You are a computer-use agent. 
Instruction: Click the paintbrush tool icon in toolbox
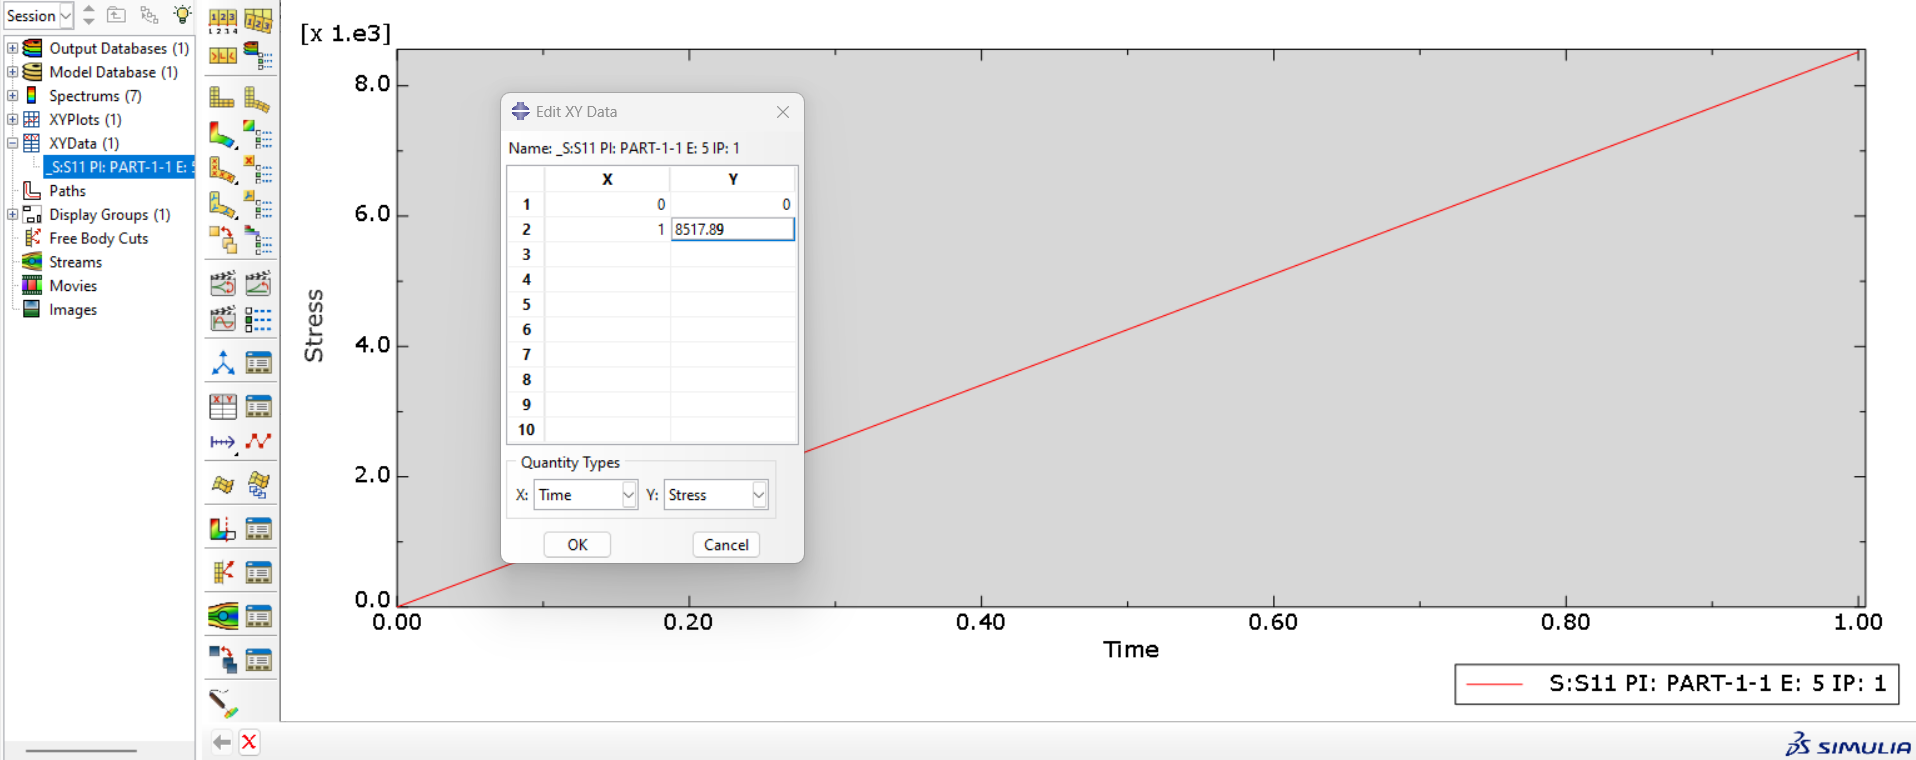223,703
